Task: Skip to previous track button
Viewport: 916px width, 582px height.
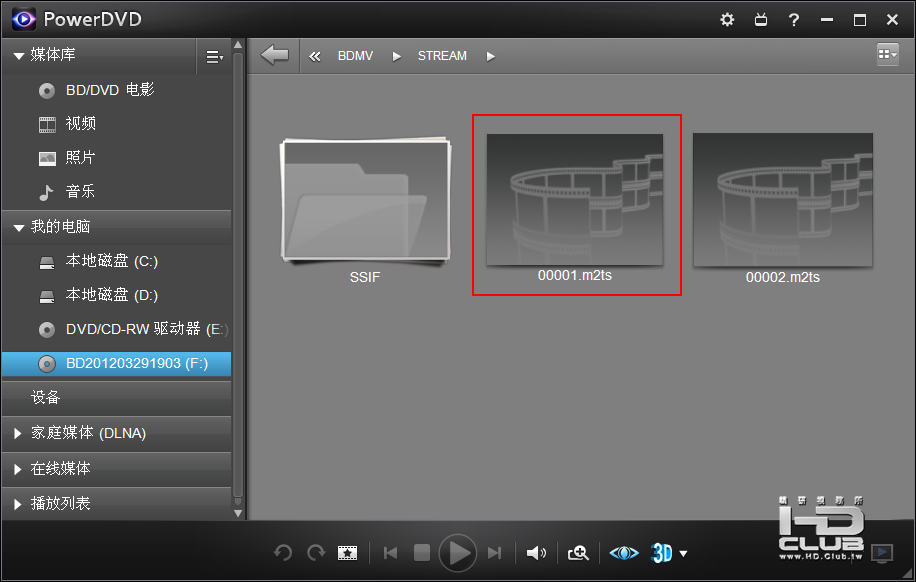Action: click(x=391, y=553)
